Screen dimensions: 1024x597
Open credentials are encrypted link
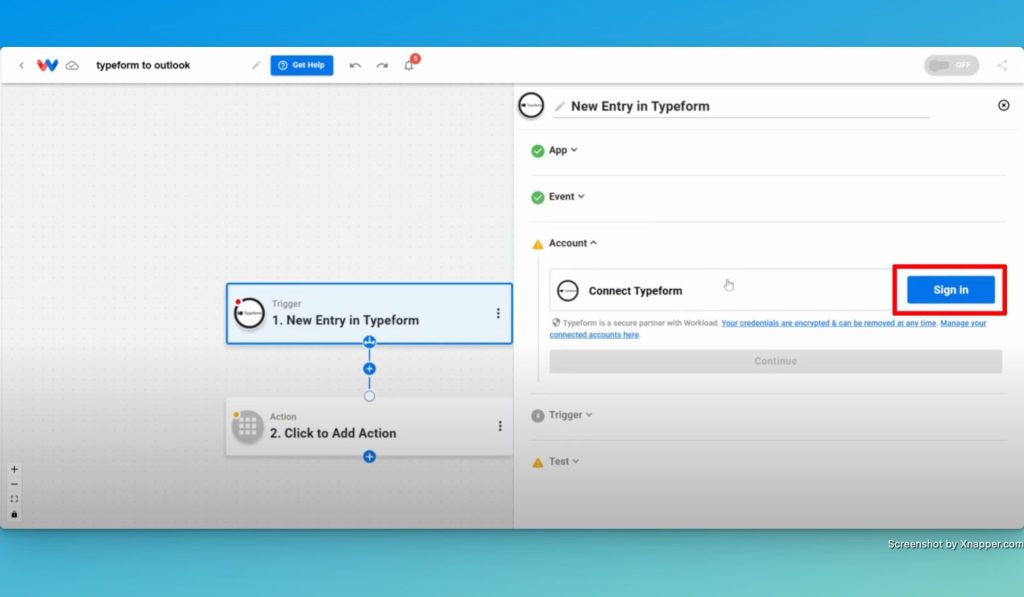coord(829,323)
